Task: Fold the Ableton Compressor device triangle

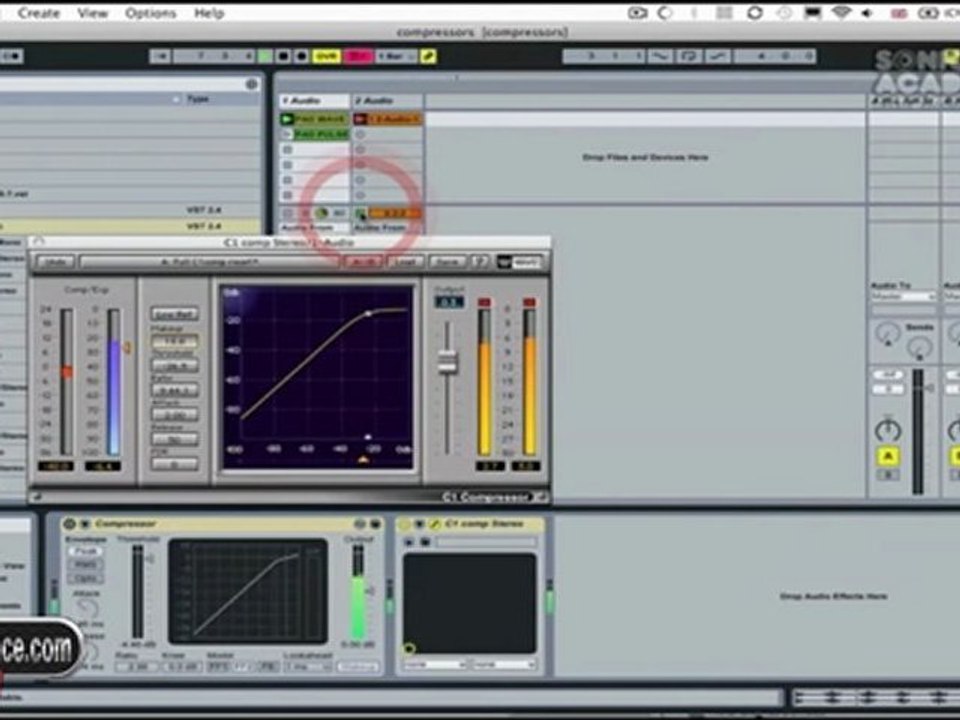Action: 85,524
